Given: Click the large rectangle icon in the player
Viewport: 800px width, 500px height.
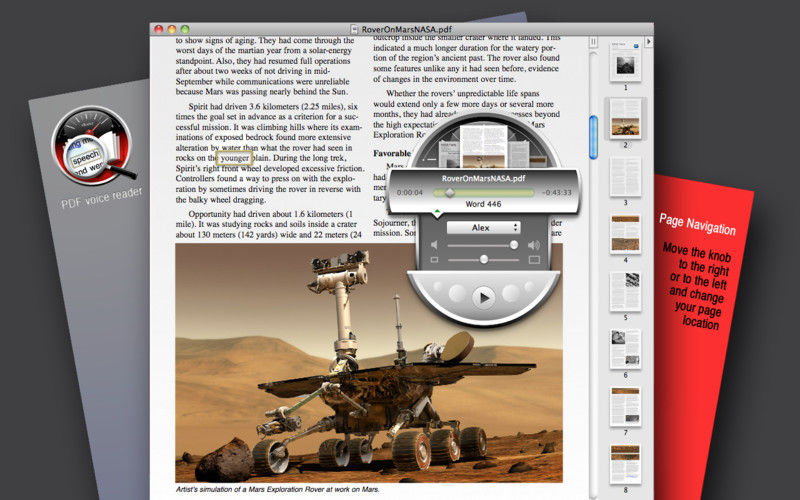Looking at the screenshot, I should coord(534,260).
